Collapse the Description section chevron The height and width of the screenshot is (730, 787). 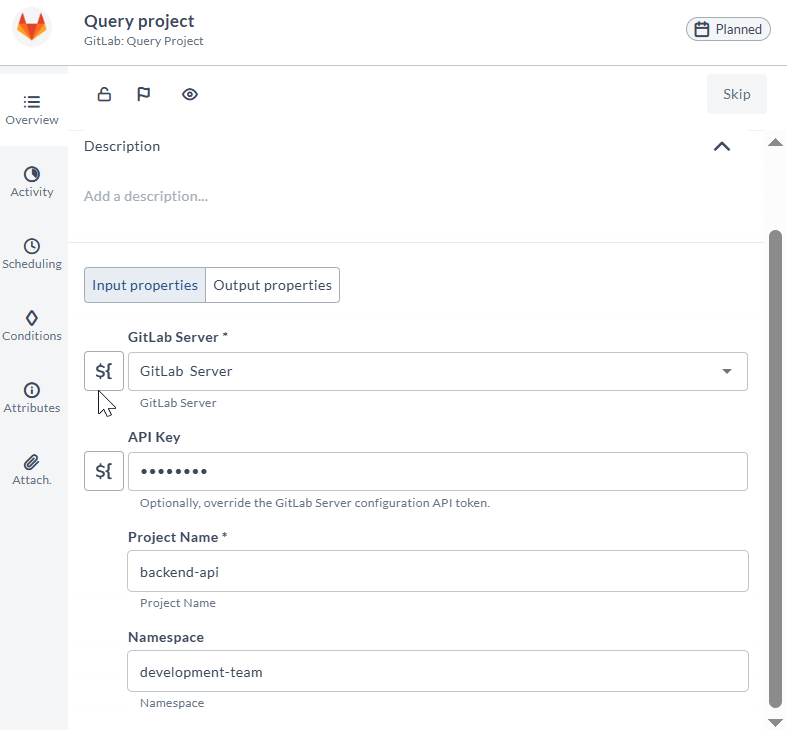[x=722, y=147]
